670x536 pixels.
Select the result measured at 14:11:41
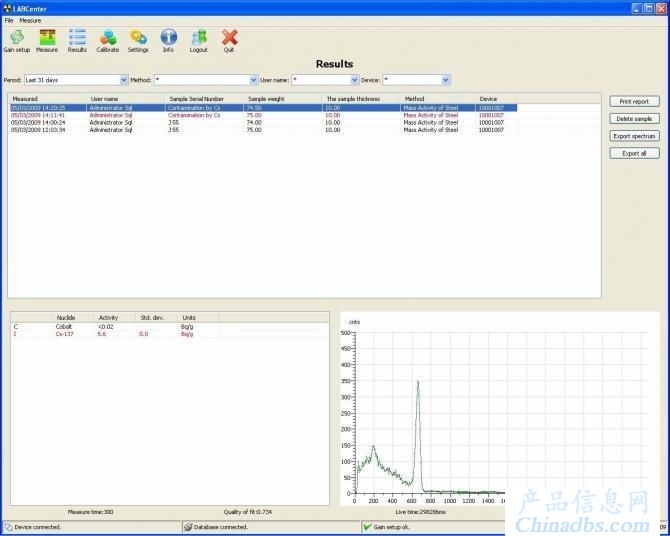tap(263, 115)
